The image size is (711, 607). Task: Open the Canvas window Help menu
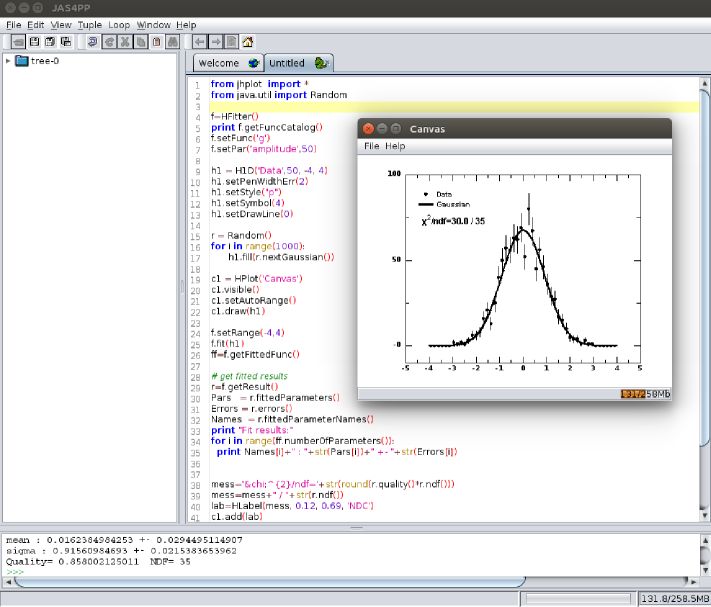point(396,146)
